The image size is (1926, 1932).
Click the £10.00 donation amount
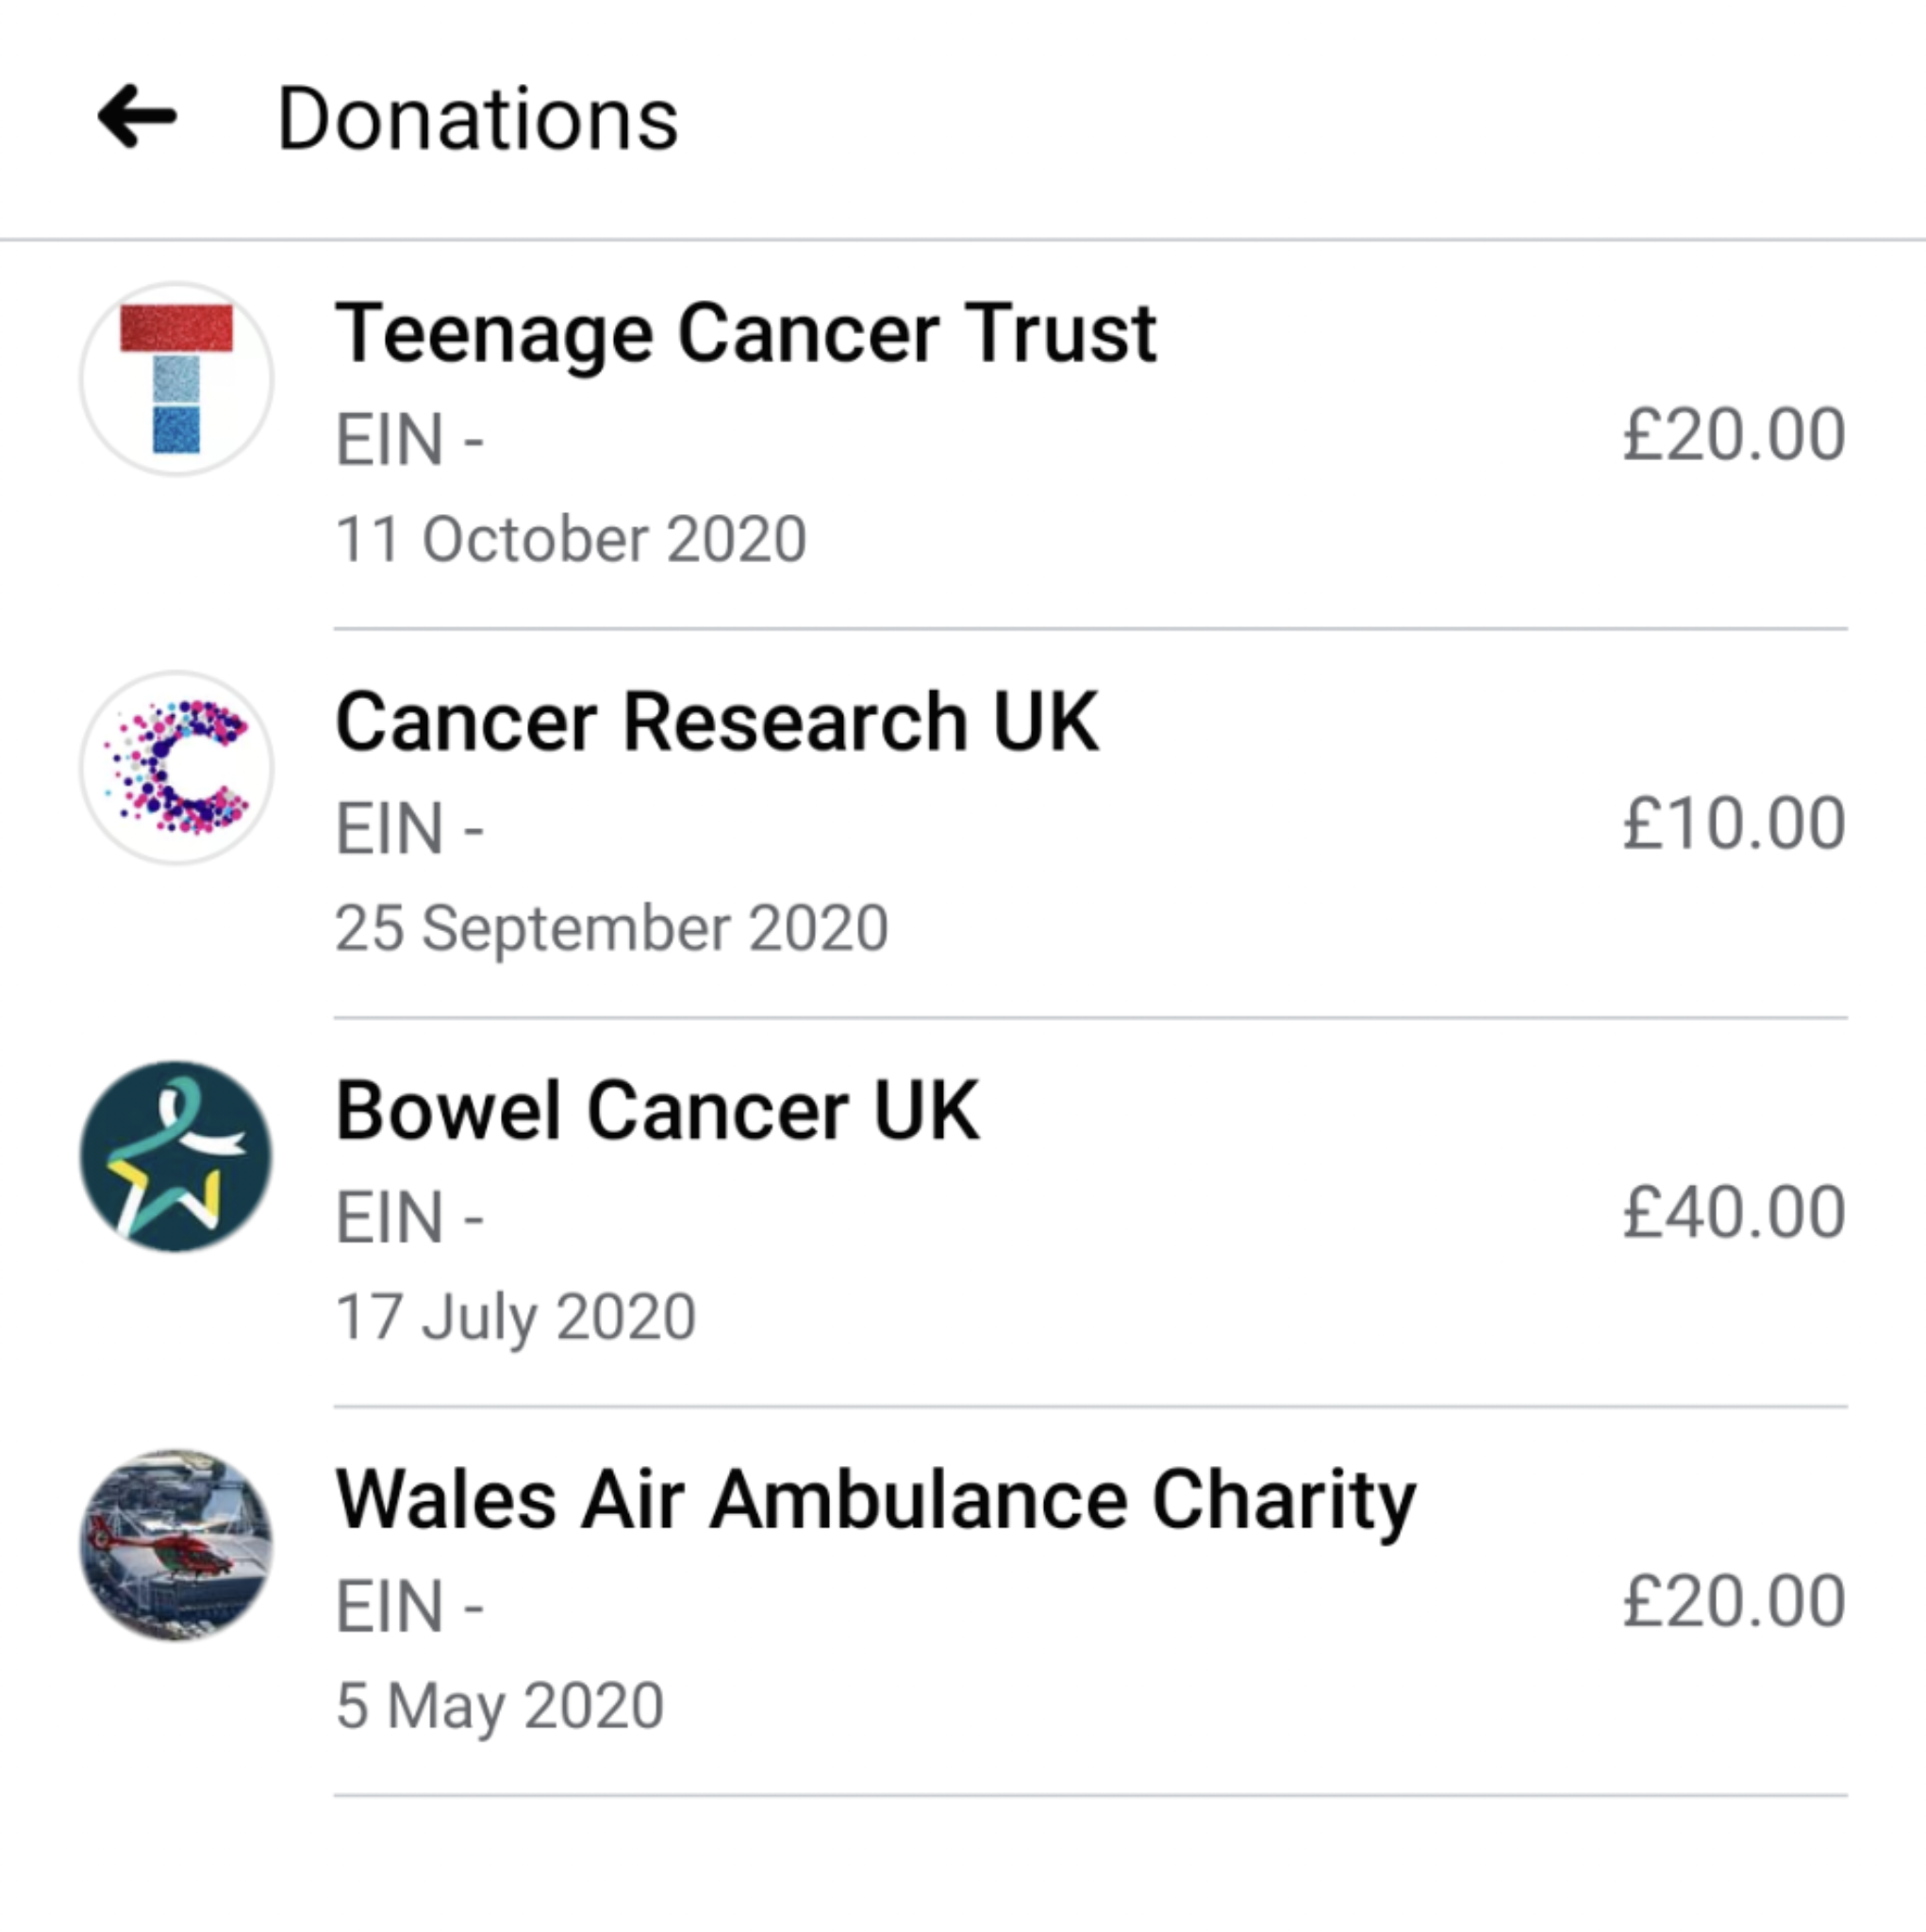(1733, 823)
